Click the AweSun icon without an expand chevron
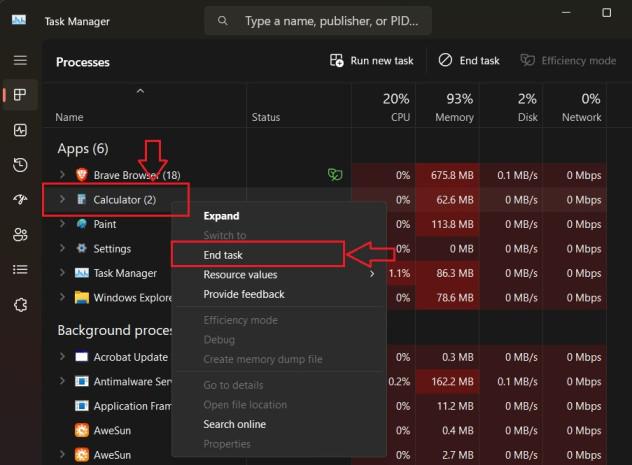Image resolution: width=632 pixels, height=465 pixels. 82,430
